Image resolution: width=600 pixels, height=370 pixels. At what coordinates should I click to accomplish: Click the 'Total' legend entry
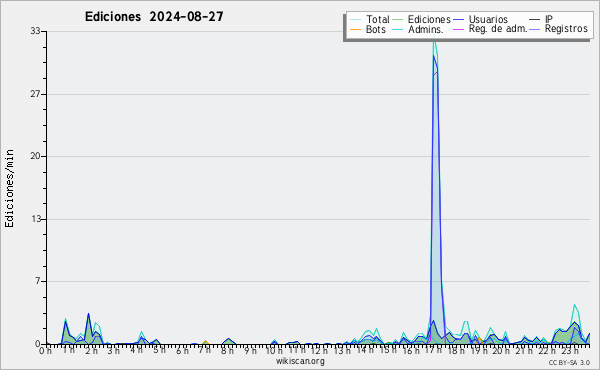point(378,19)
